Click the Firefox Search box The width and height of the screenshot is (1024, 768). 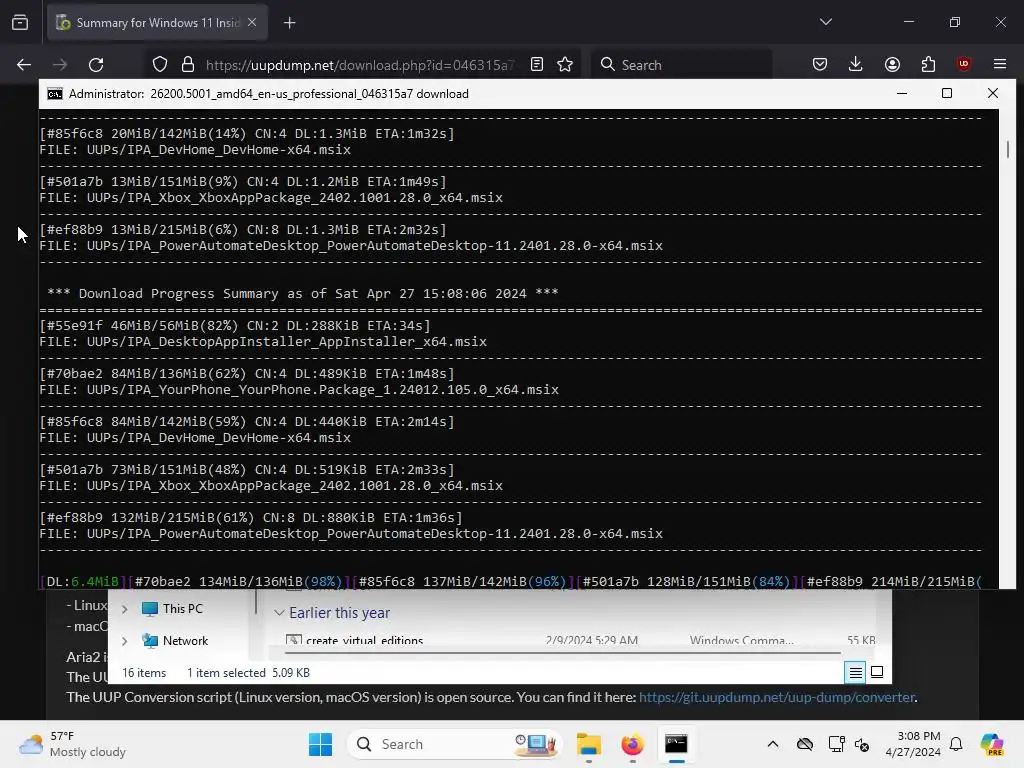681,65
